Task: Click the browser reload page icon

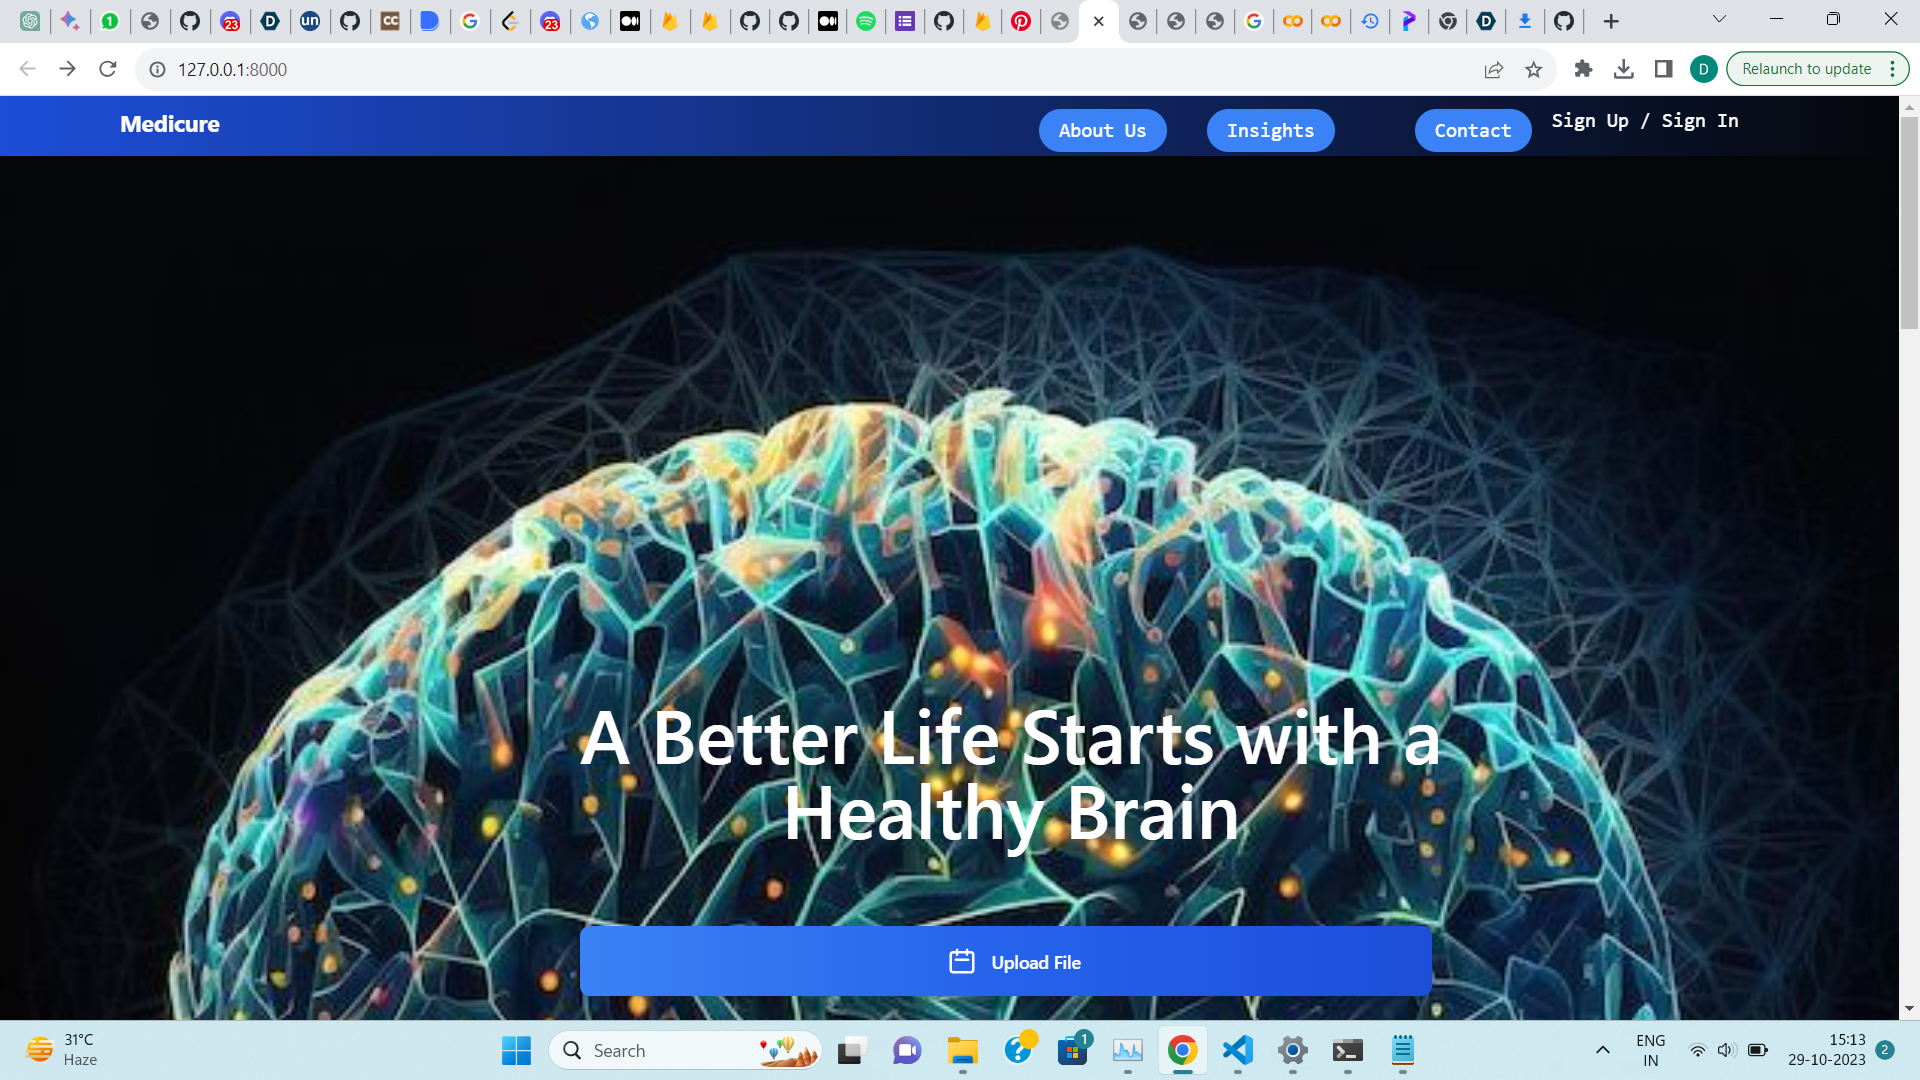Action: pyautogui.click(x=108, y=69)
